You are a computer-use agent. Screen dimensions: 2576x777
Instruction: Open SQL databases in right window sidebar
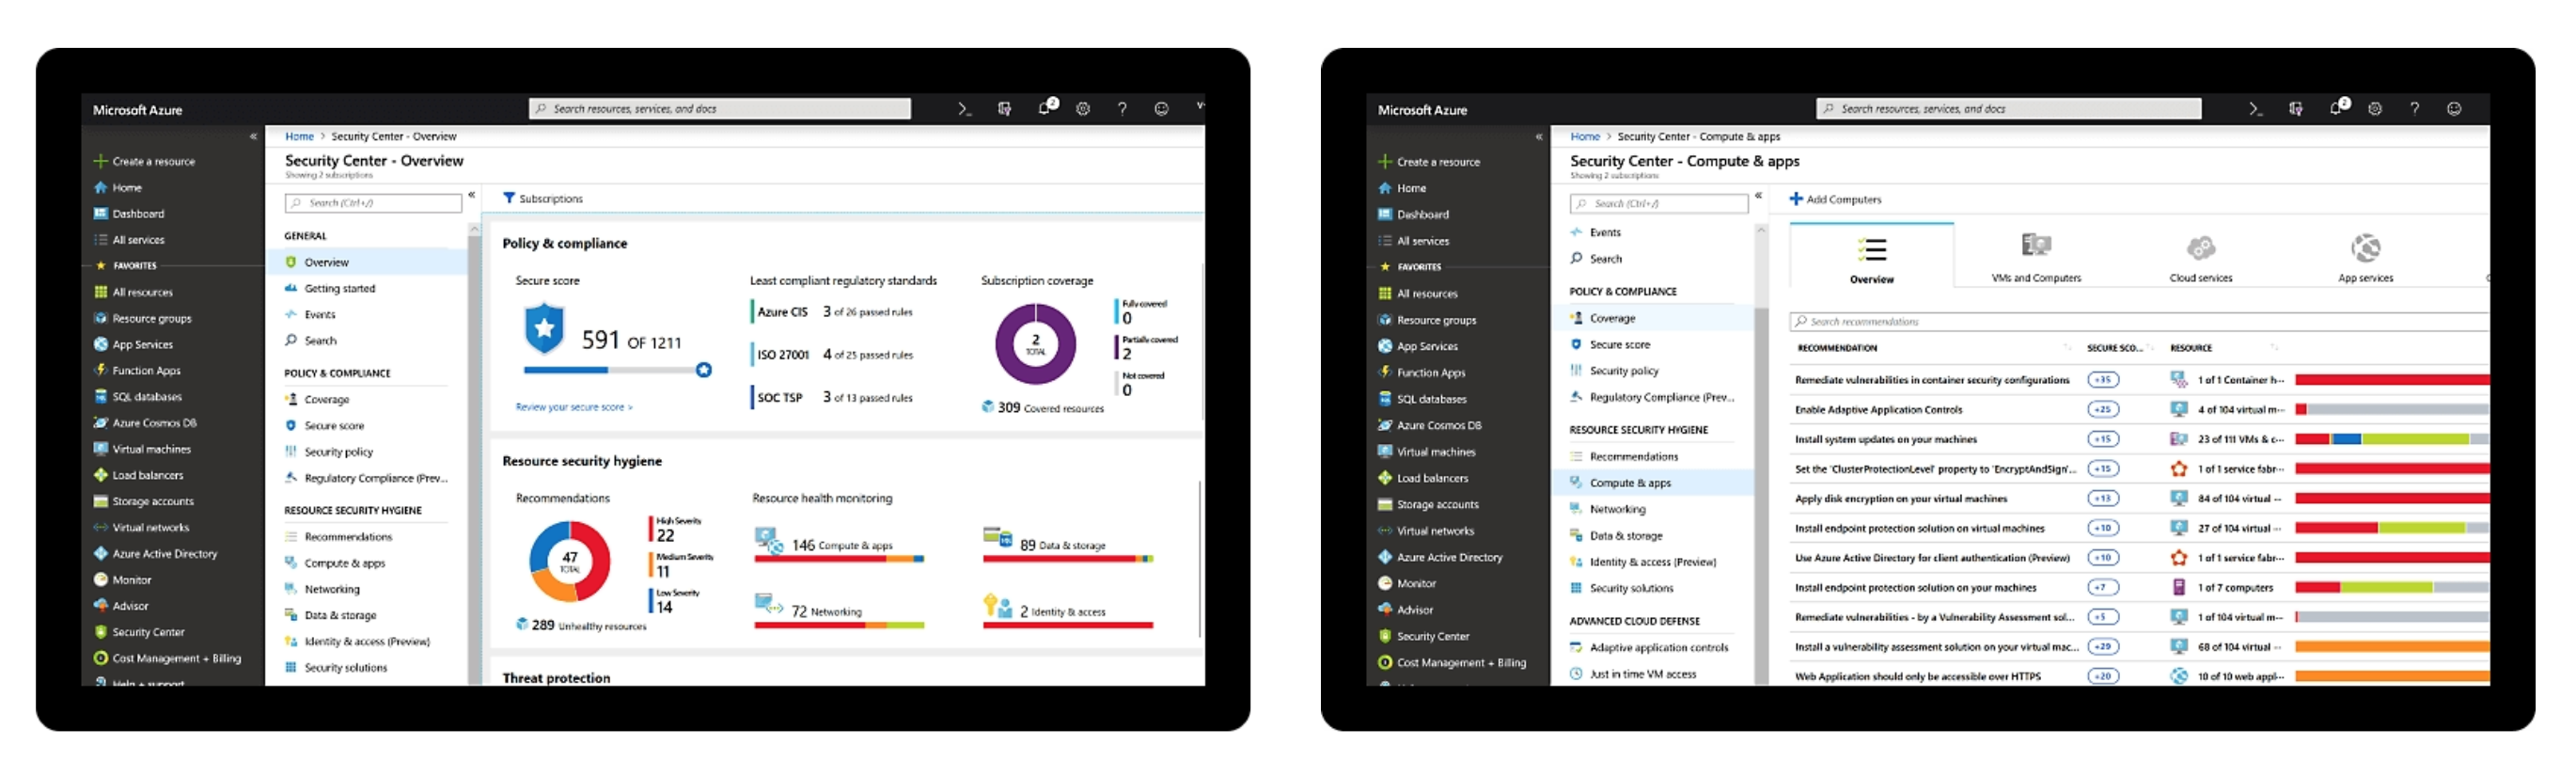tap(1422, 399)
